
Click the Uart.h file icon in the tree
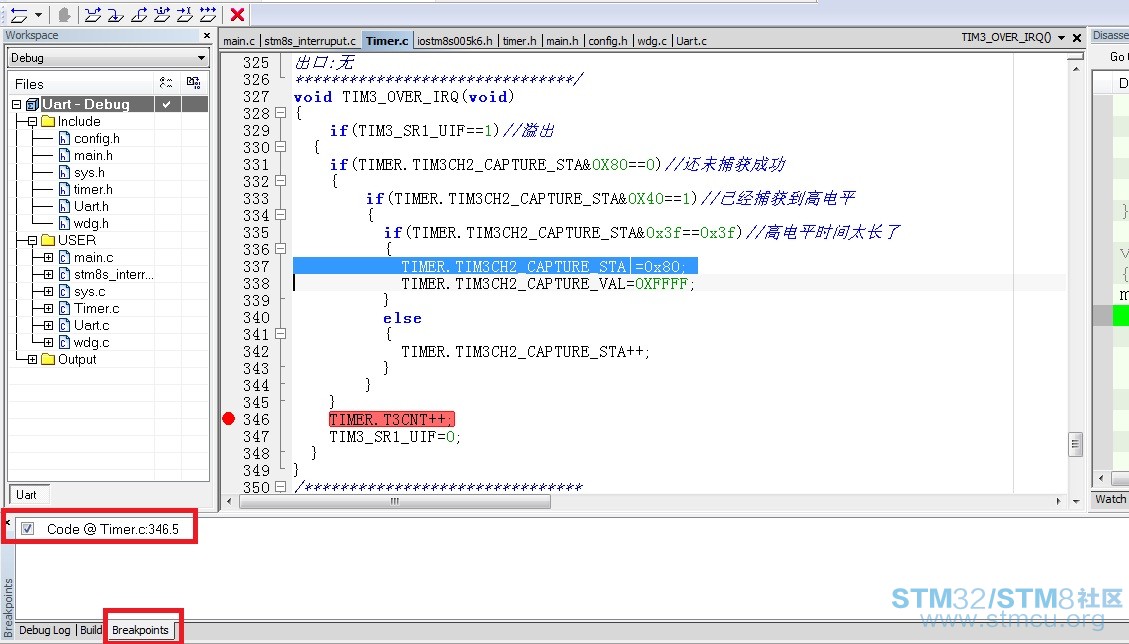tap(65, 207)
